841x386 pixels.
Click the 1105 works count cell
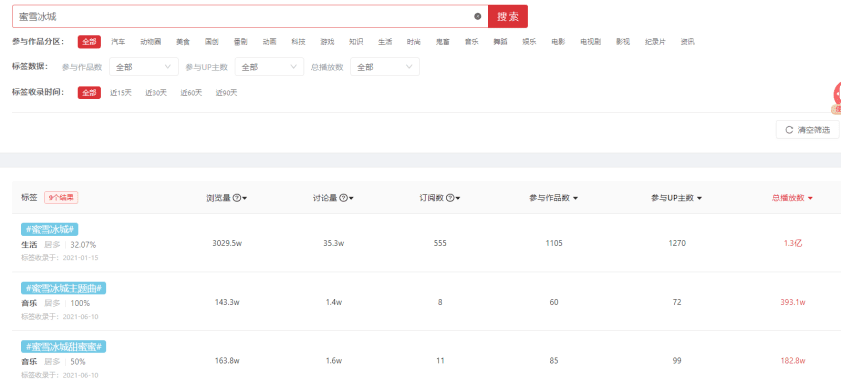tap(554, 243)
